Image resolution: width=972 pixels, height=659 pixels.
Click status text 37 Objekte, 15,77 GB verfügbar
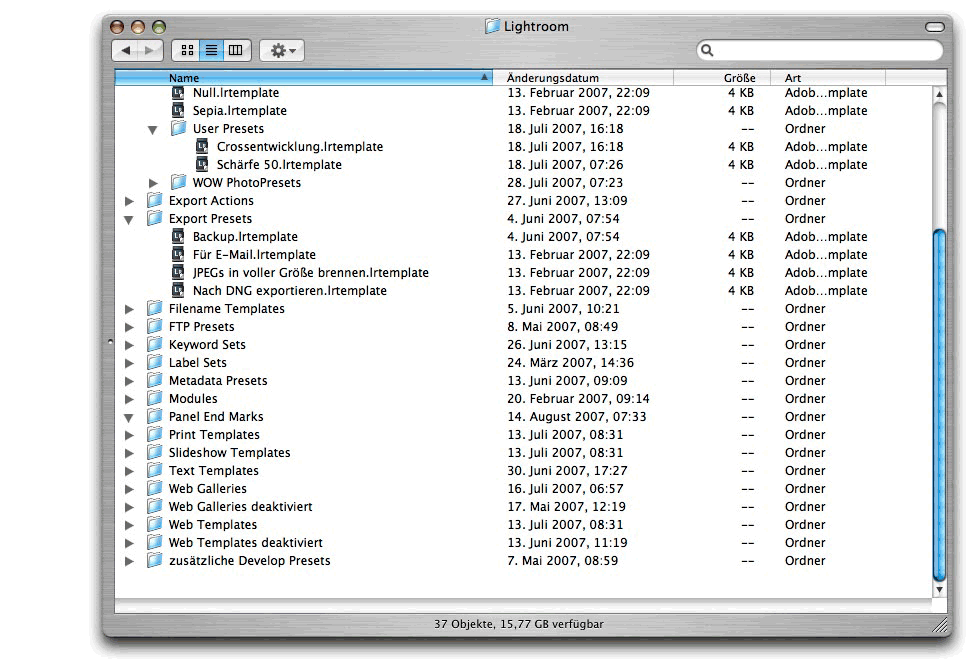pos(518,624)
